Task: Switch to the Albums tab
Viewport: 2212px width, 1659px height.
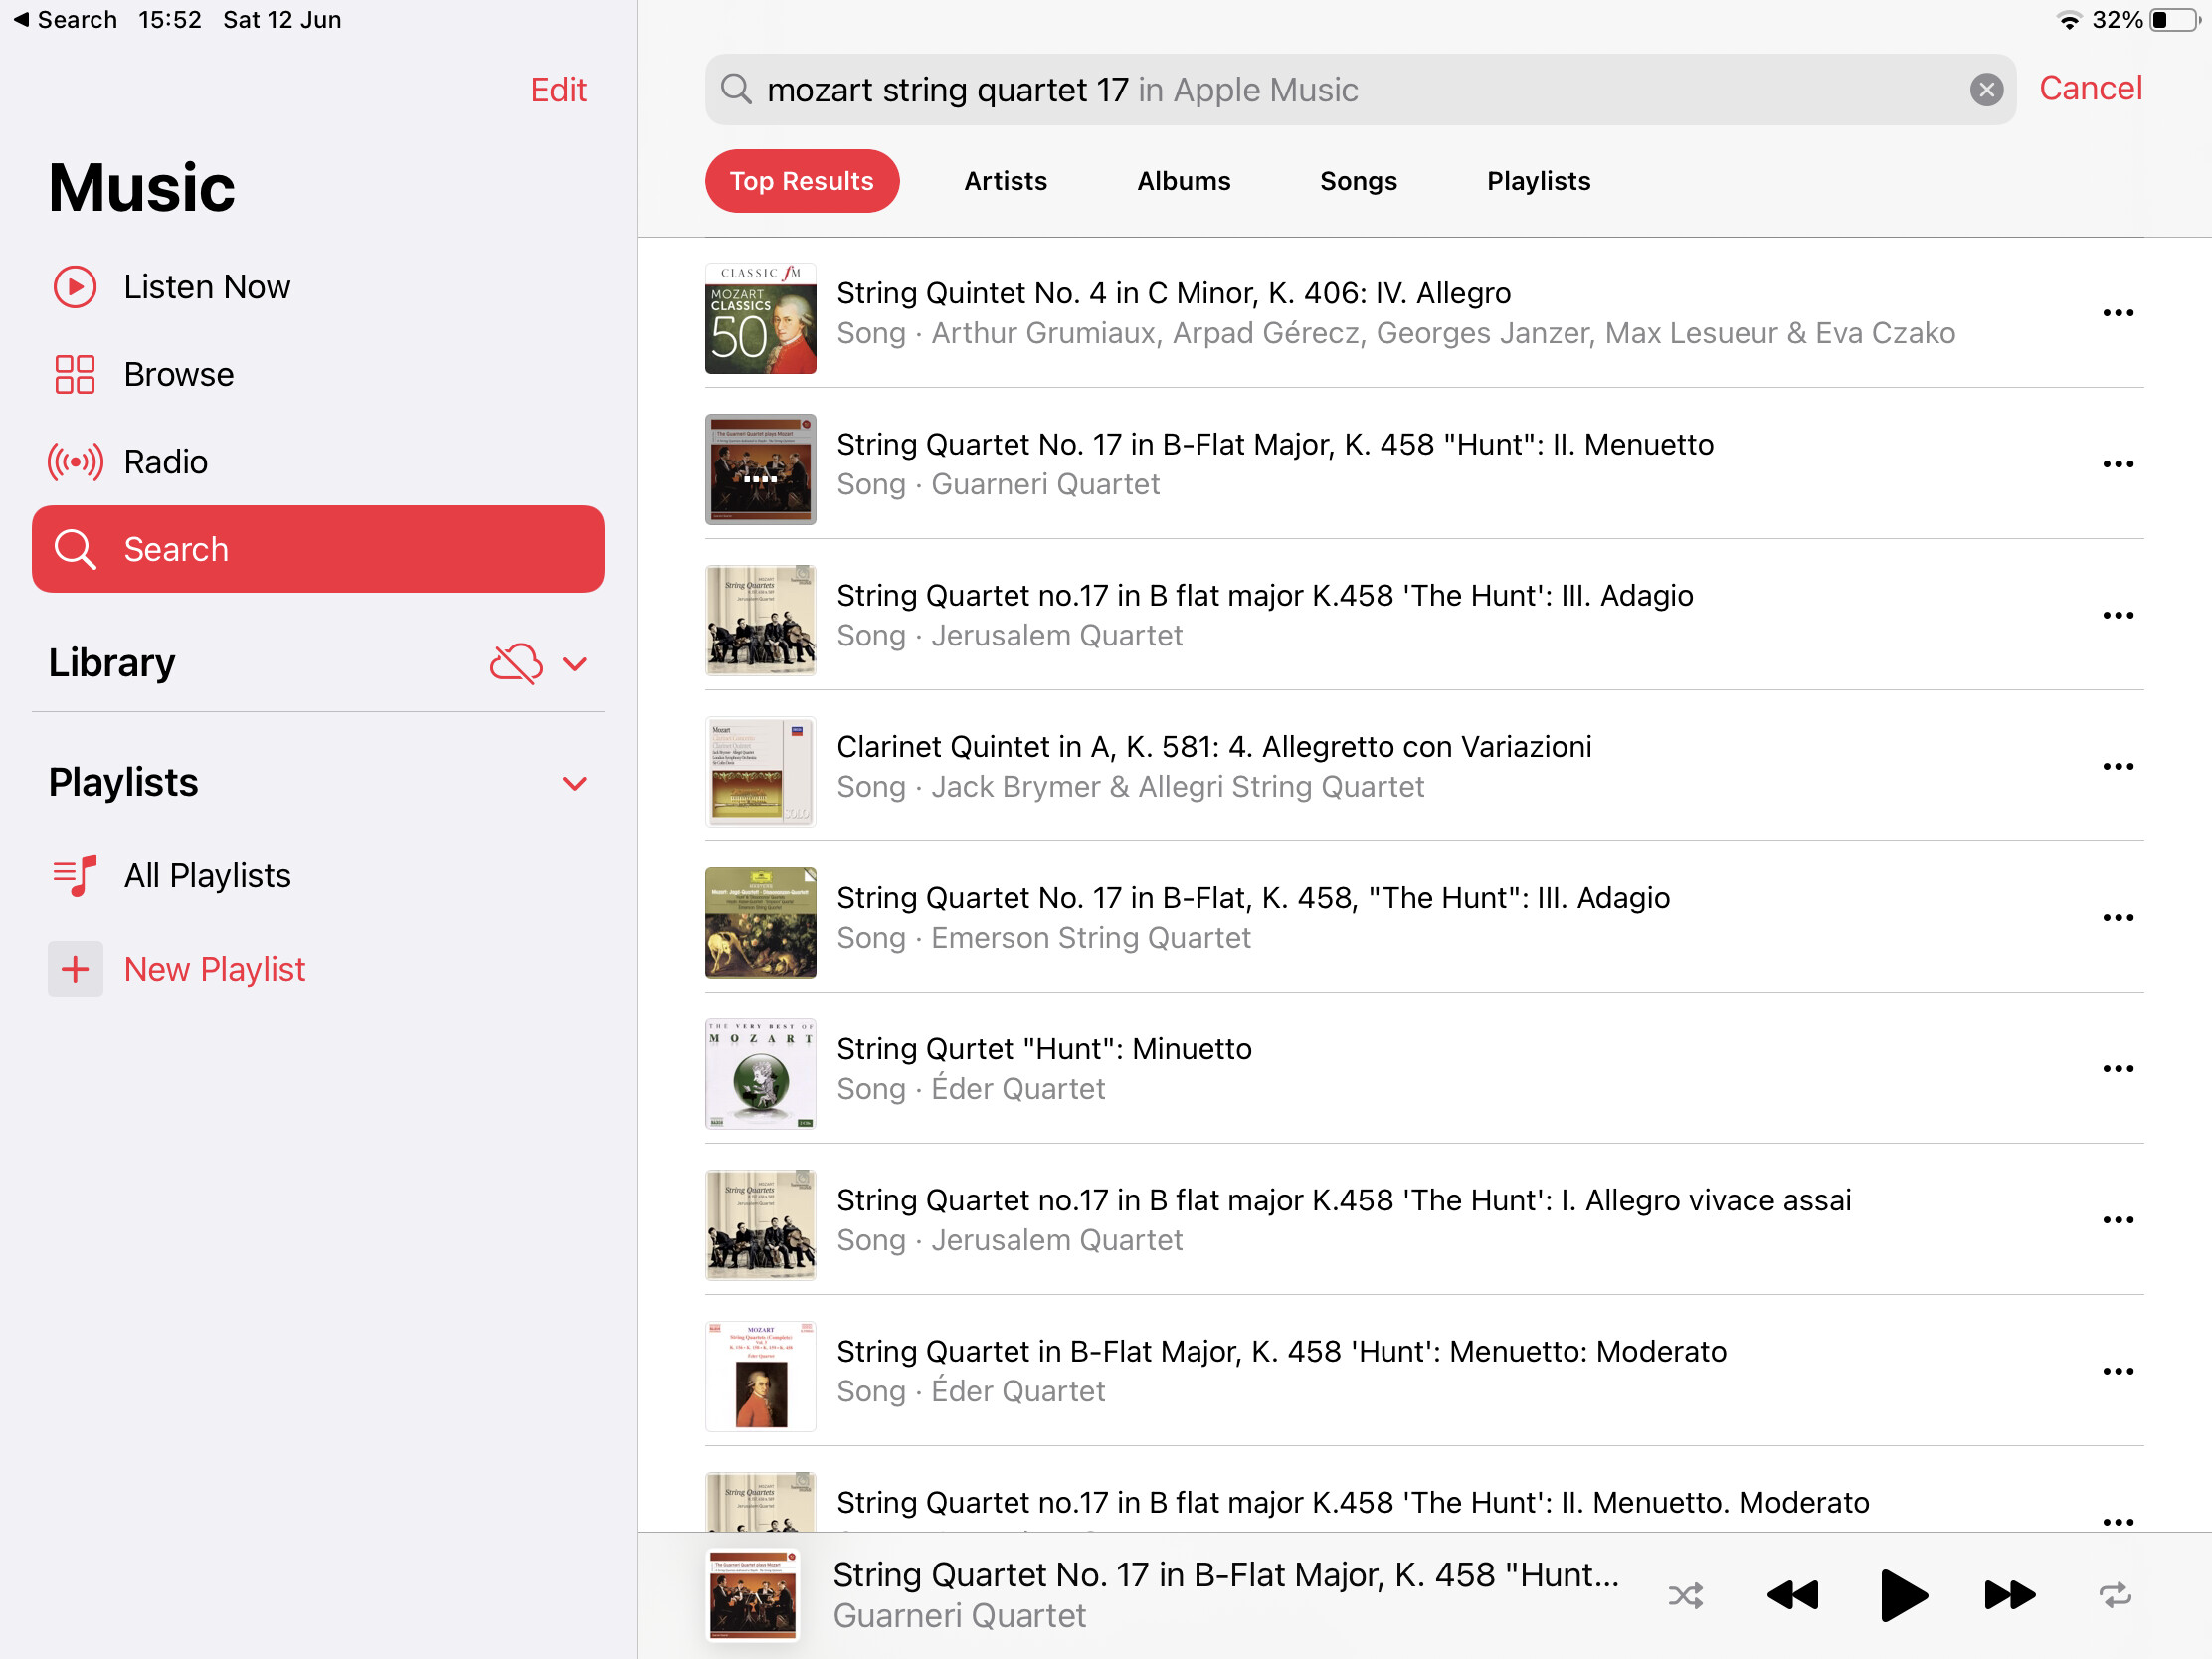Action: pos(1183,181)
